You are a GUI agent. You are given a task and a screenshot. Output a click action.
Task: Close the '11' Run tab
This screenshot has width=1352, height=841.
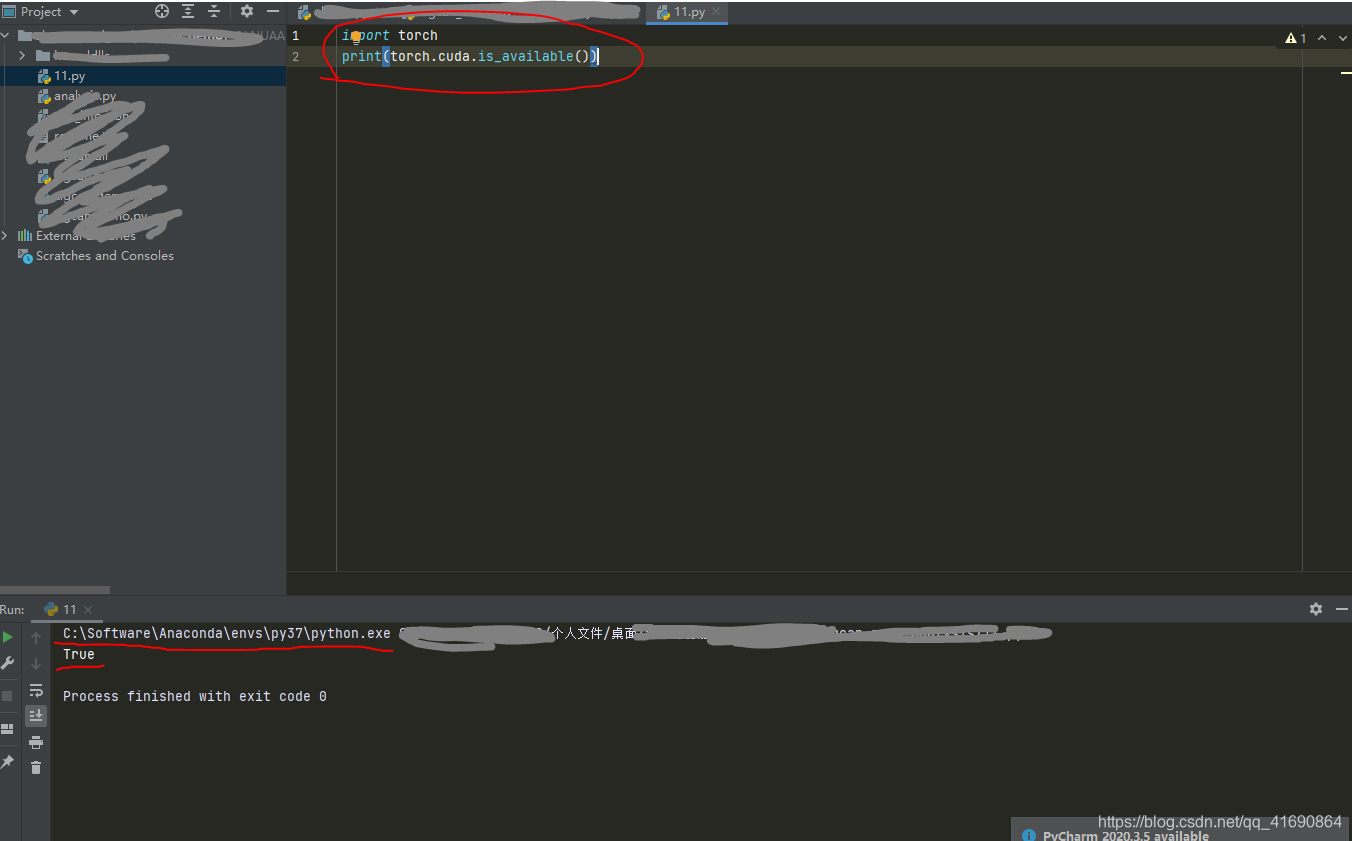(x=87, y=610)
